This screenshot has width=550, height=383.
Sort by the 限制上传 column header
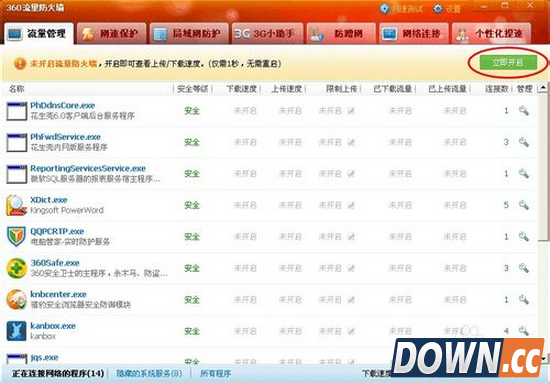(x=341, y=89)
